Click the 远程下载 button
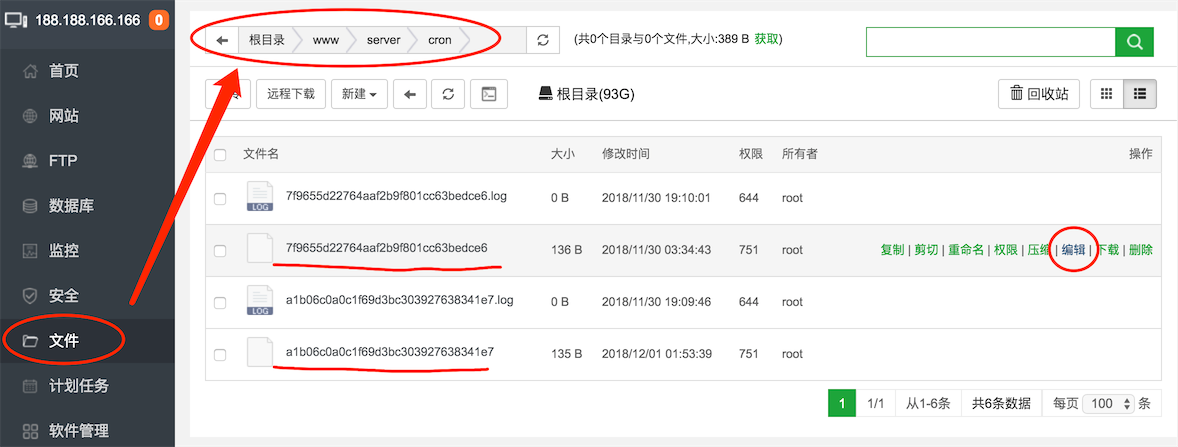Image resolution: width=1178 pixels, height=447 pixels. tap(291, 94)
